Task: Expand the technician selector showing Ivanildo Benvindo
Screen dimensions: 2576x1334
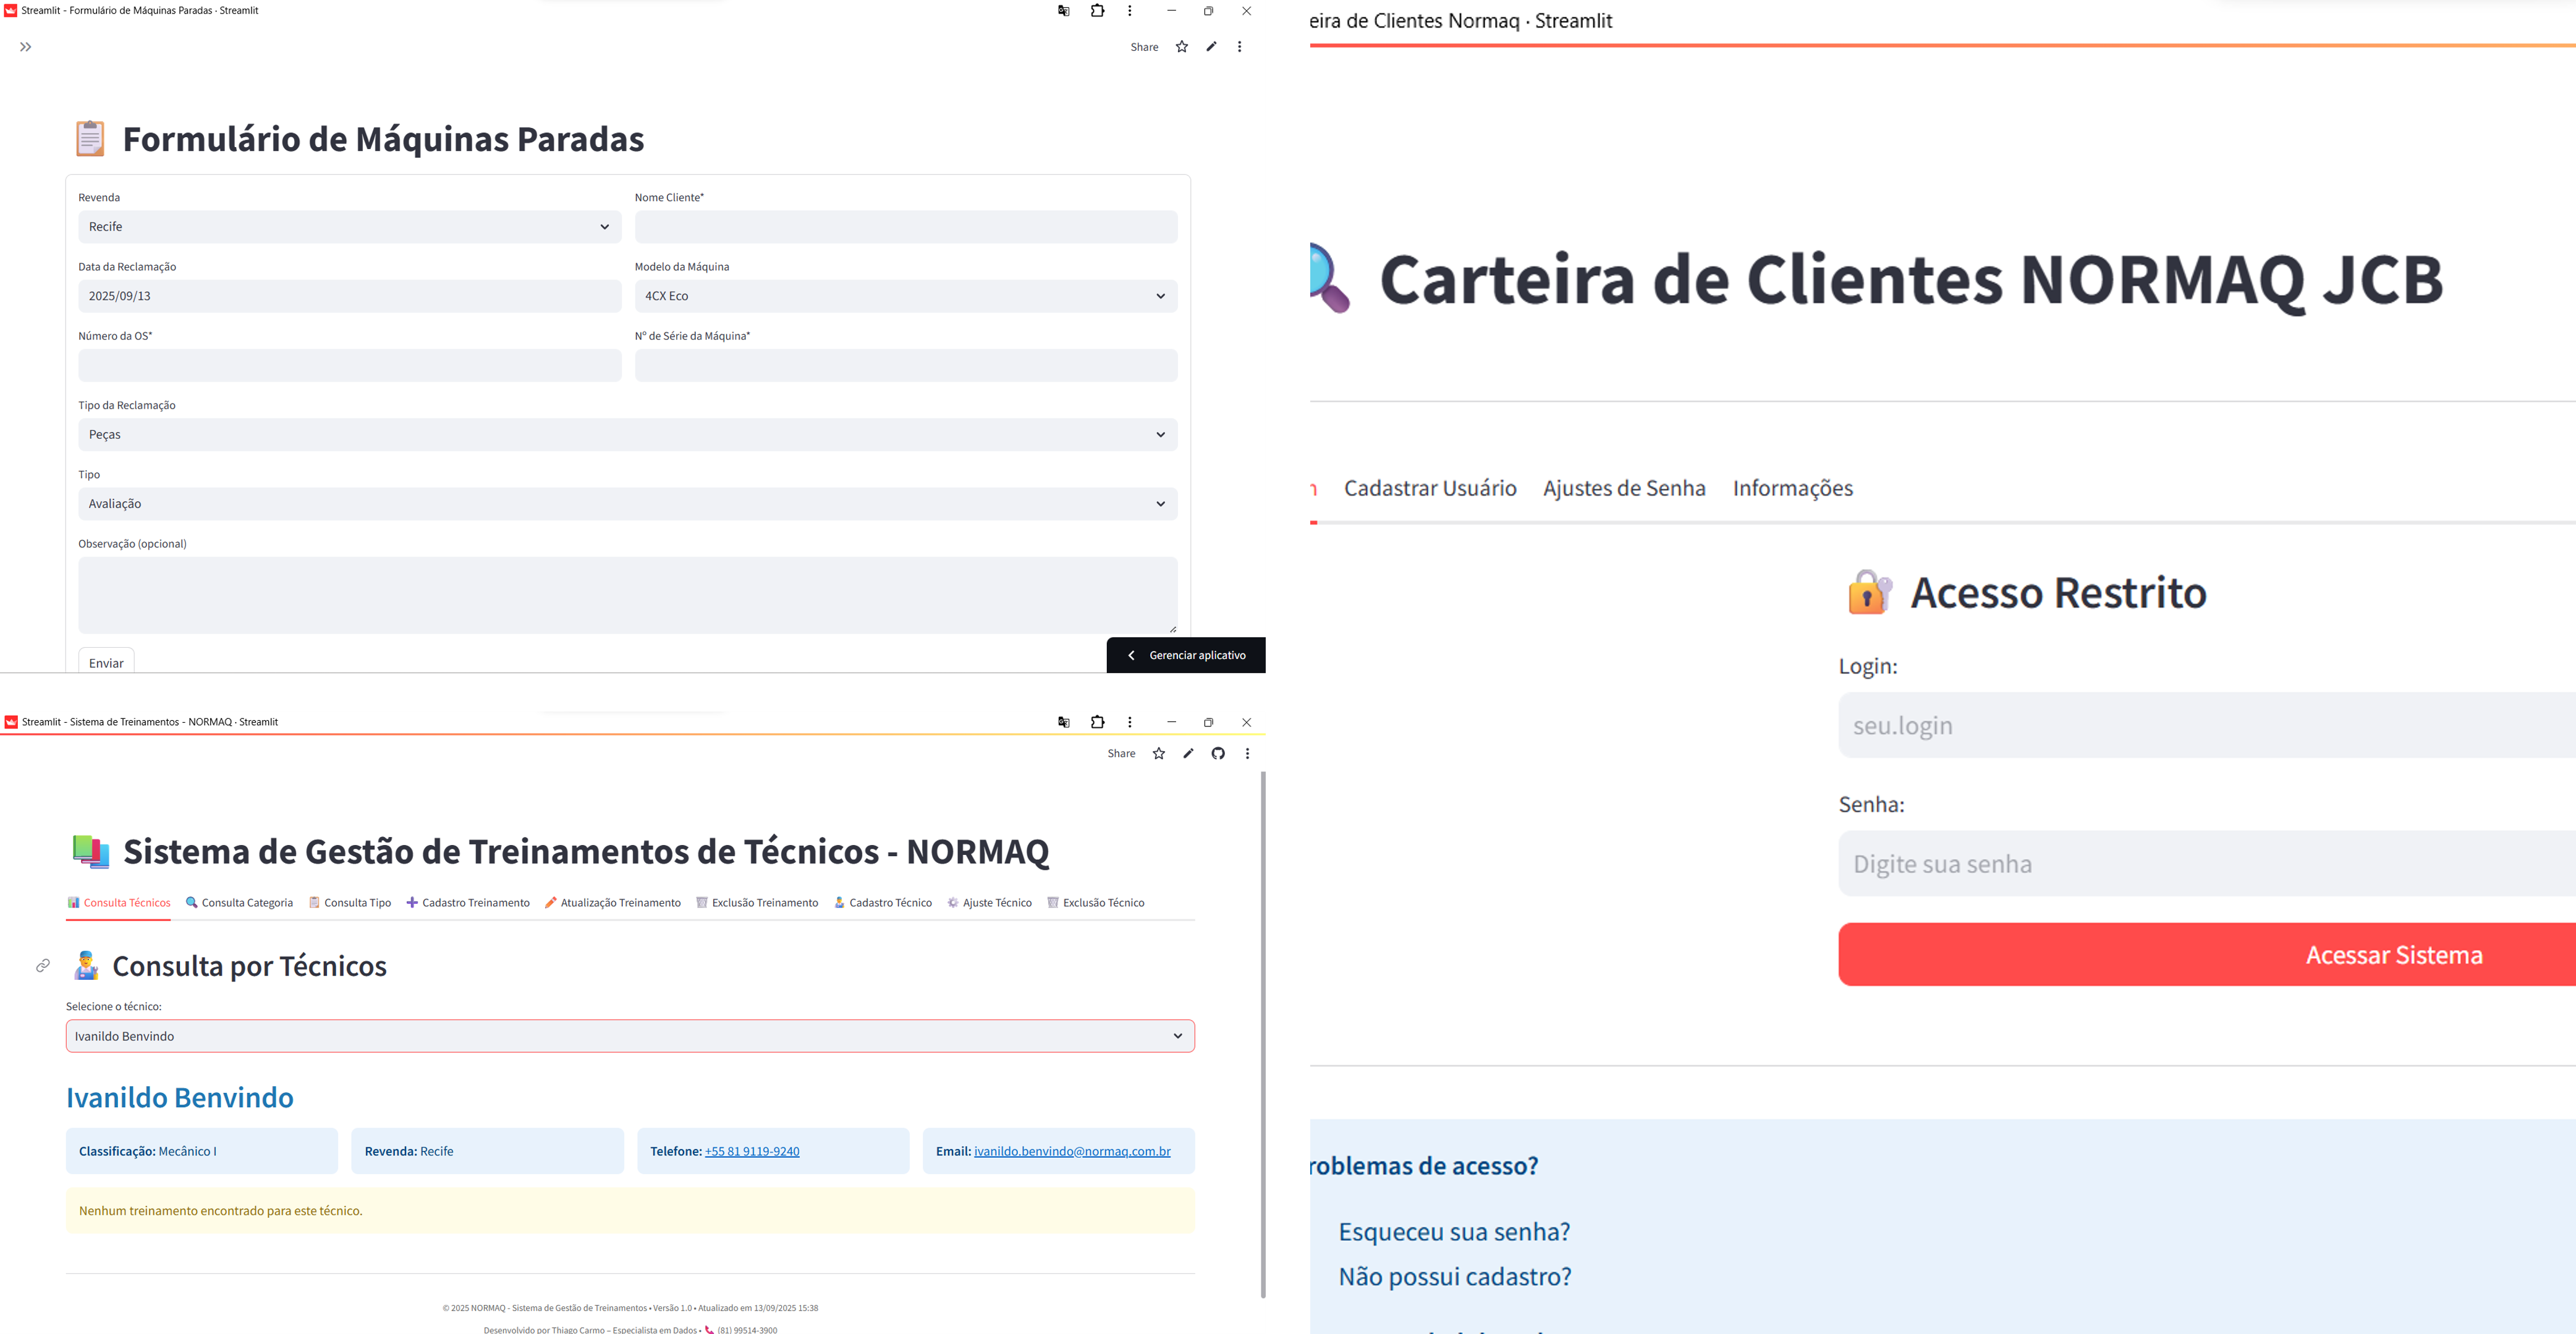Action: (630, 1037)
